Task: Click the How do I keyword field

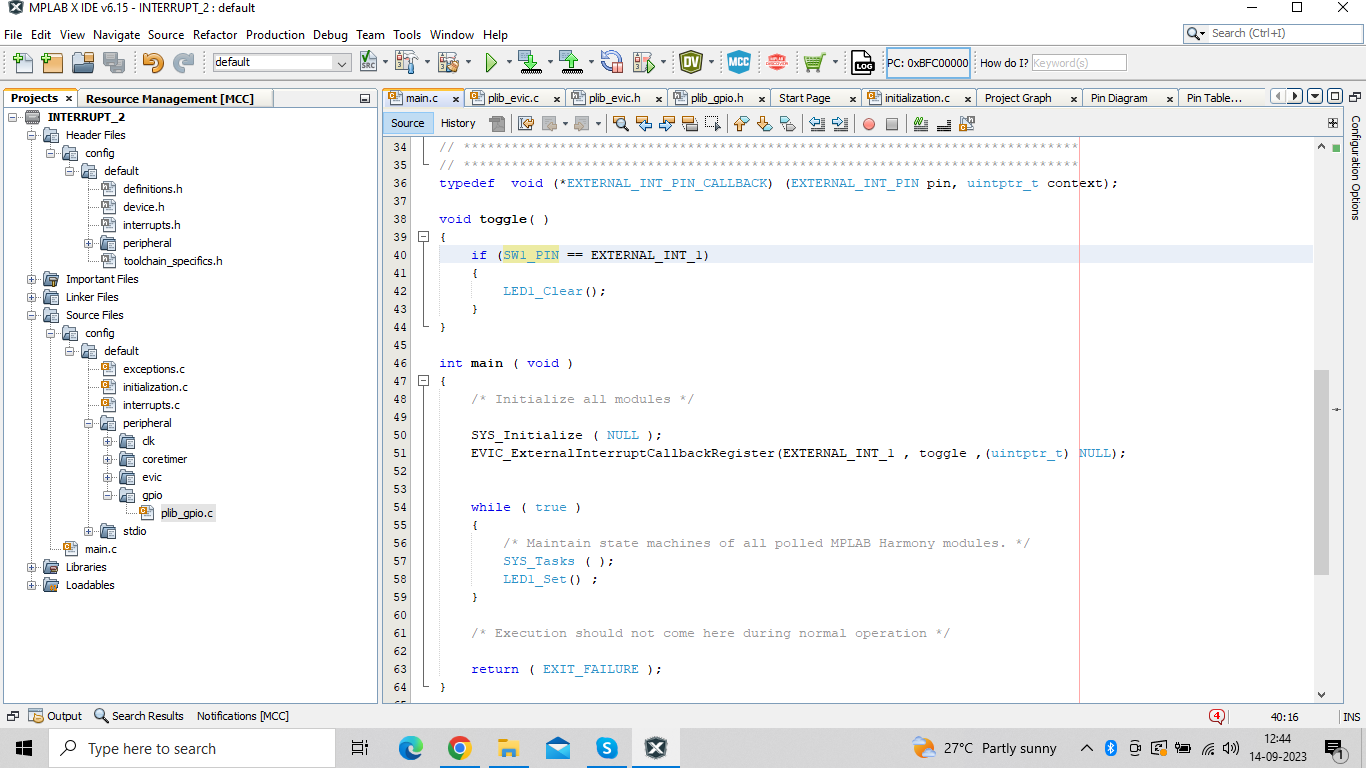Action: click(1078, 63)
